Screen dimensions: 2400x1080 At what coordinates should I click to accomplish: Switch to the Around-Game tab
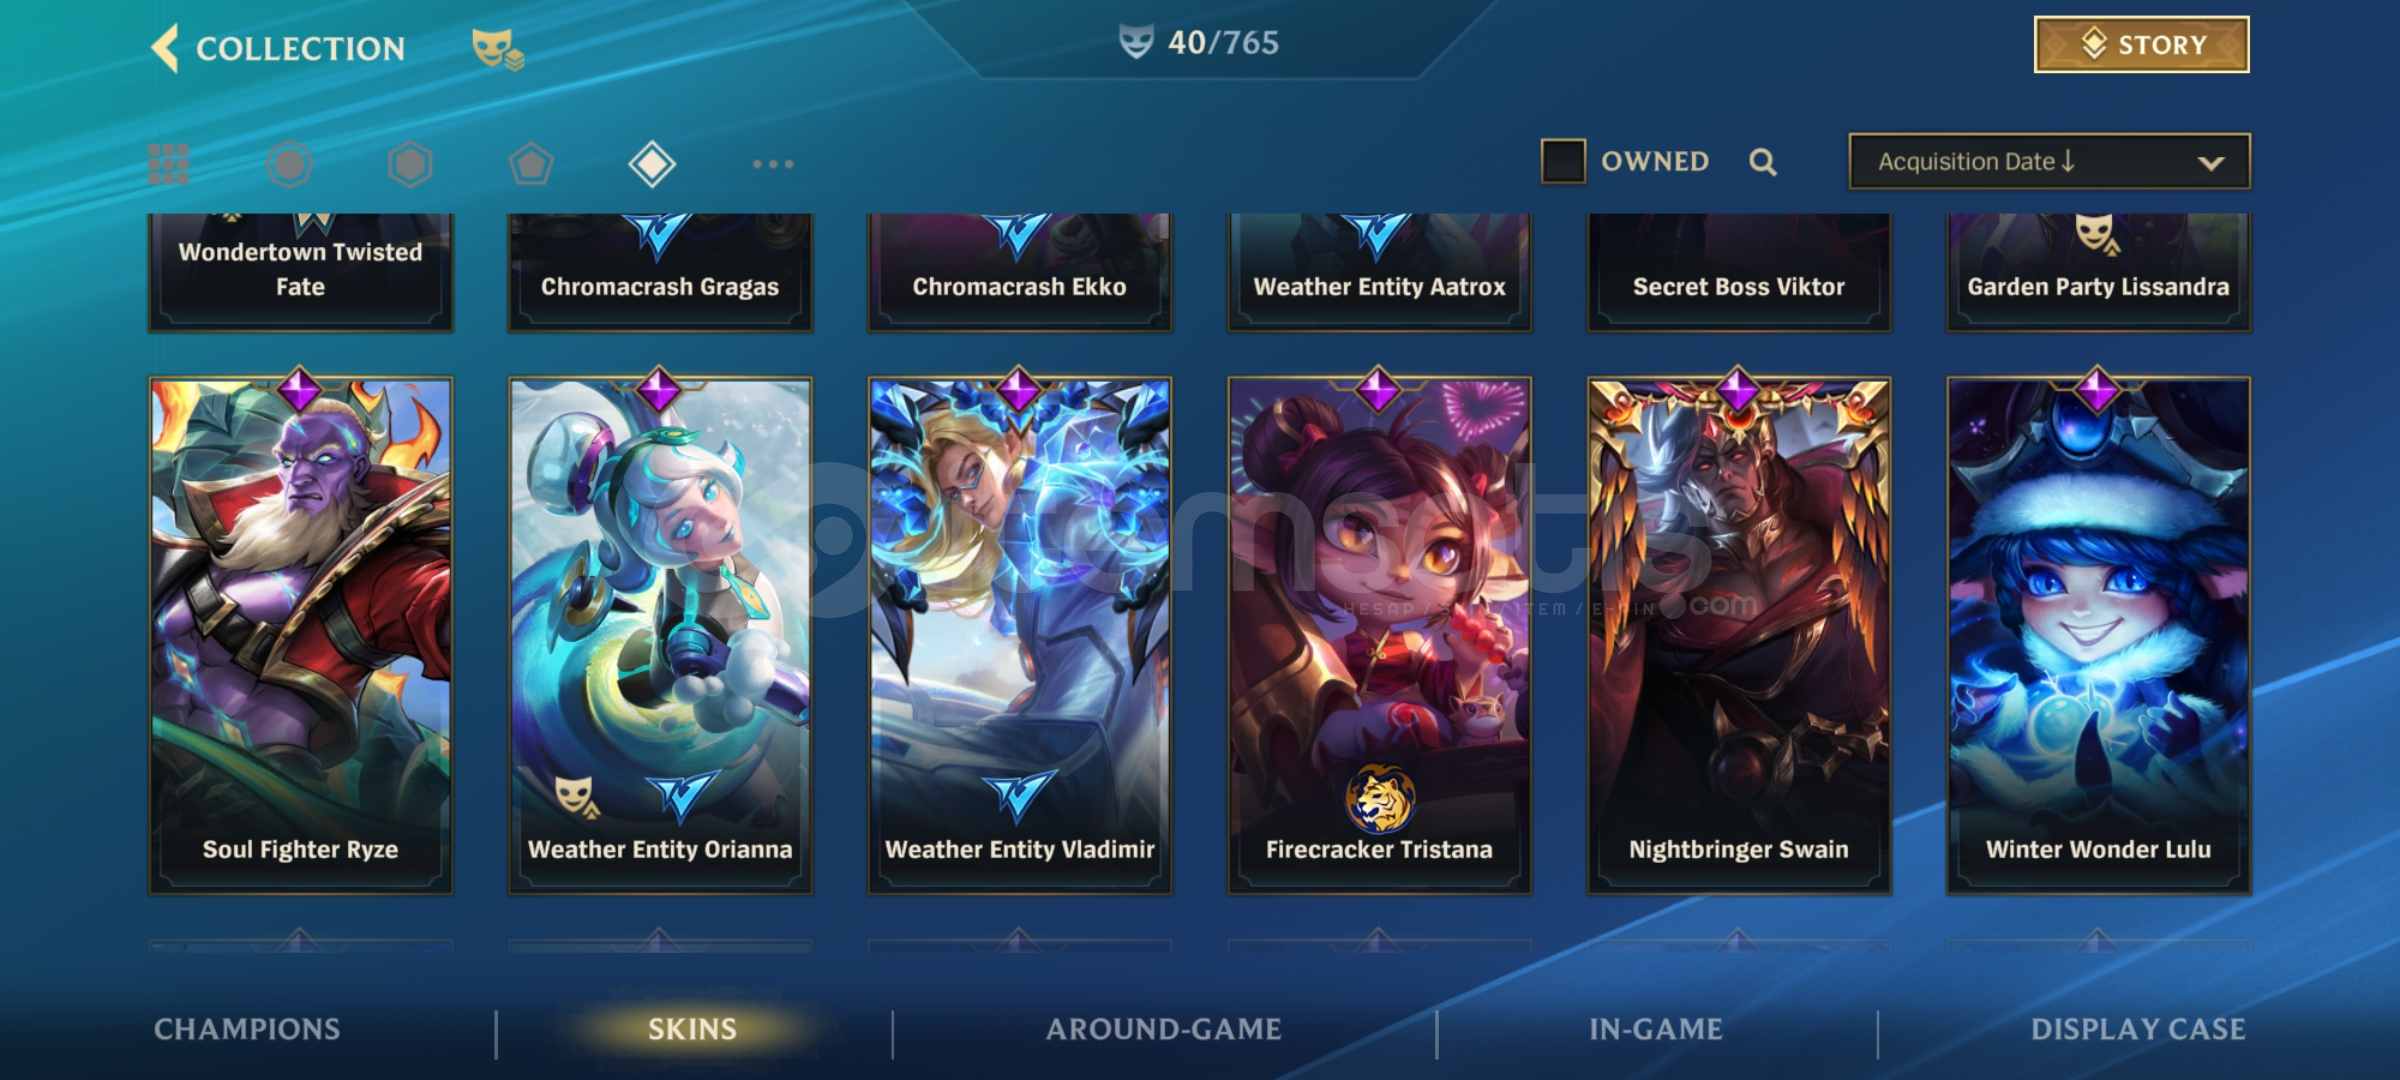tap(1163, 1029)
